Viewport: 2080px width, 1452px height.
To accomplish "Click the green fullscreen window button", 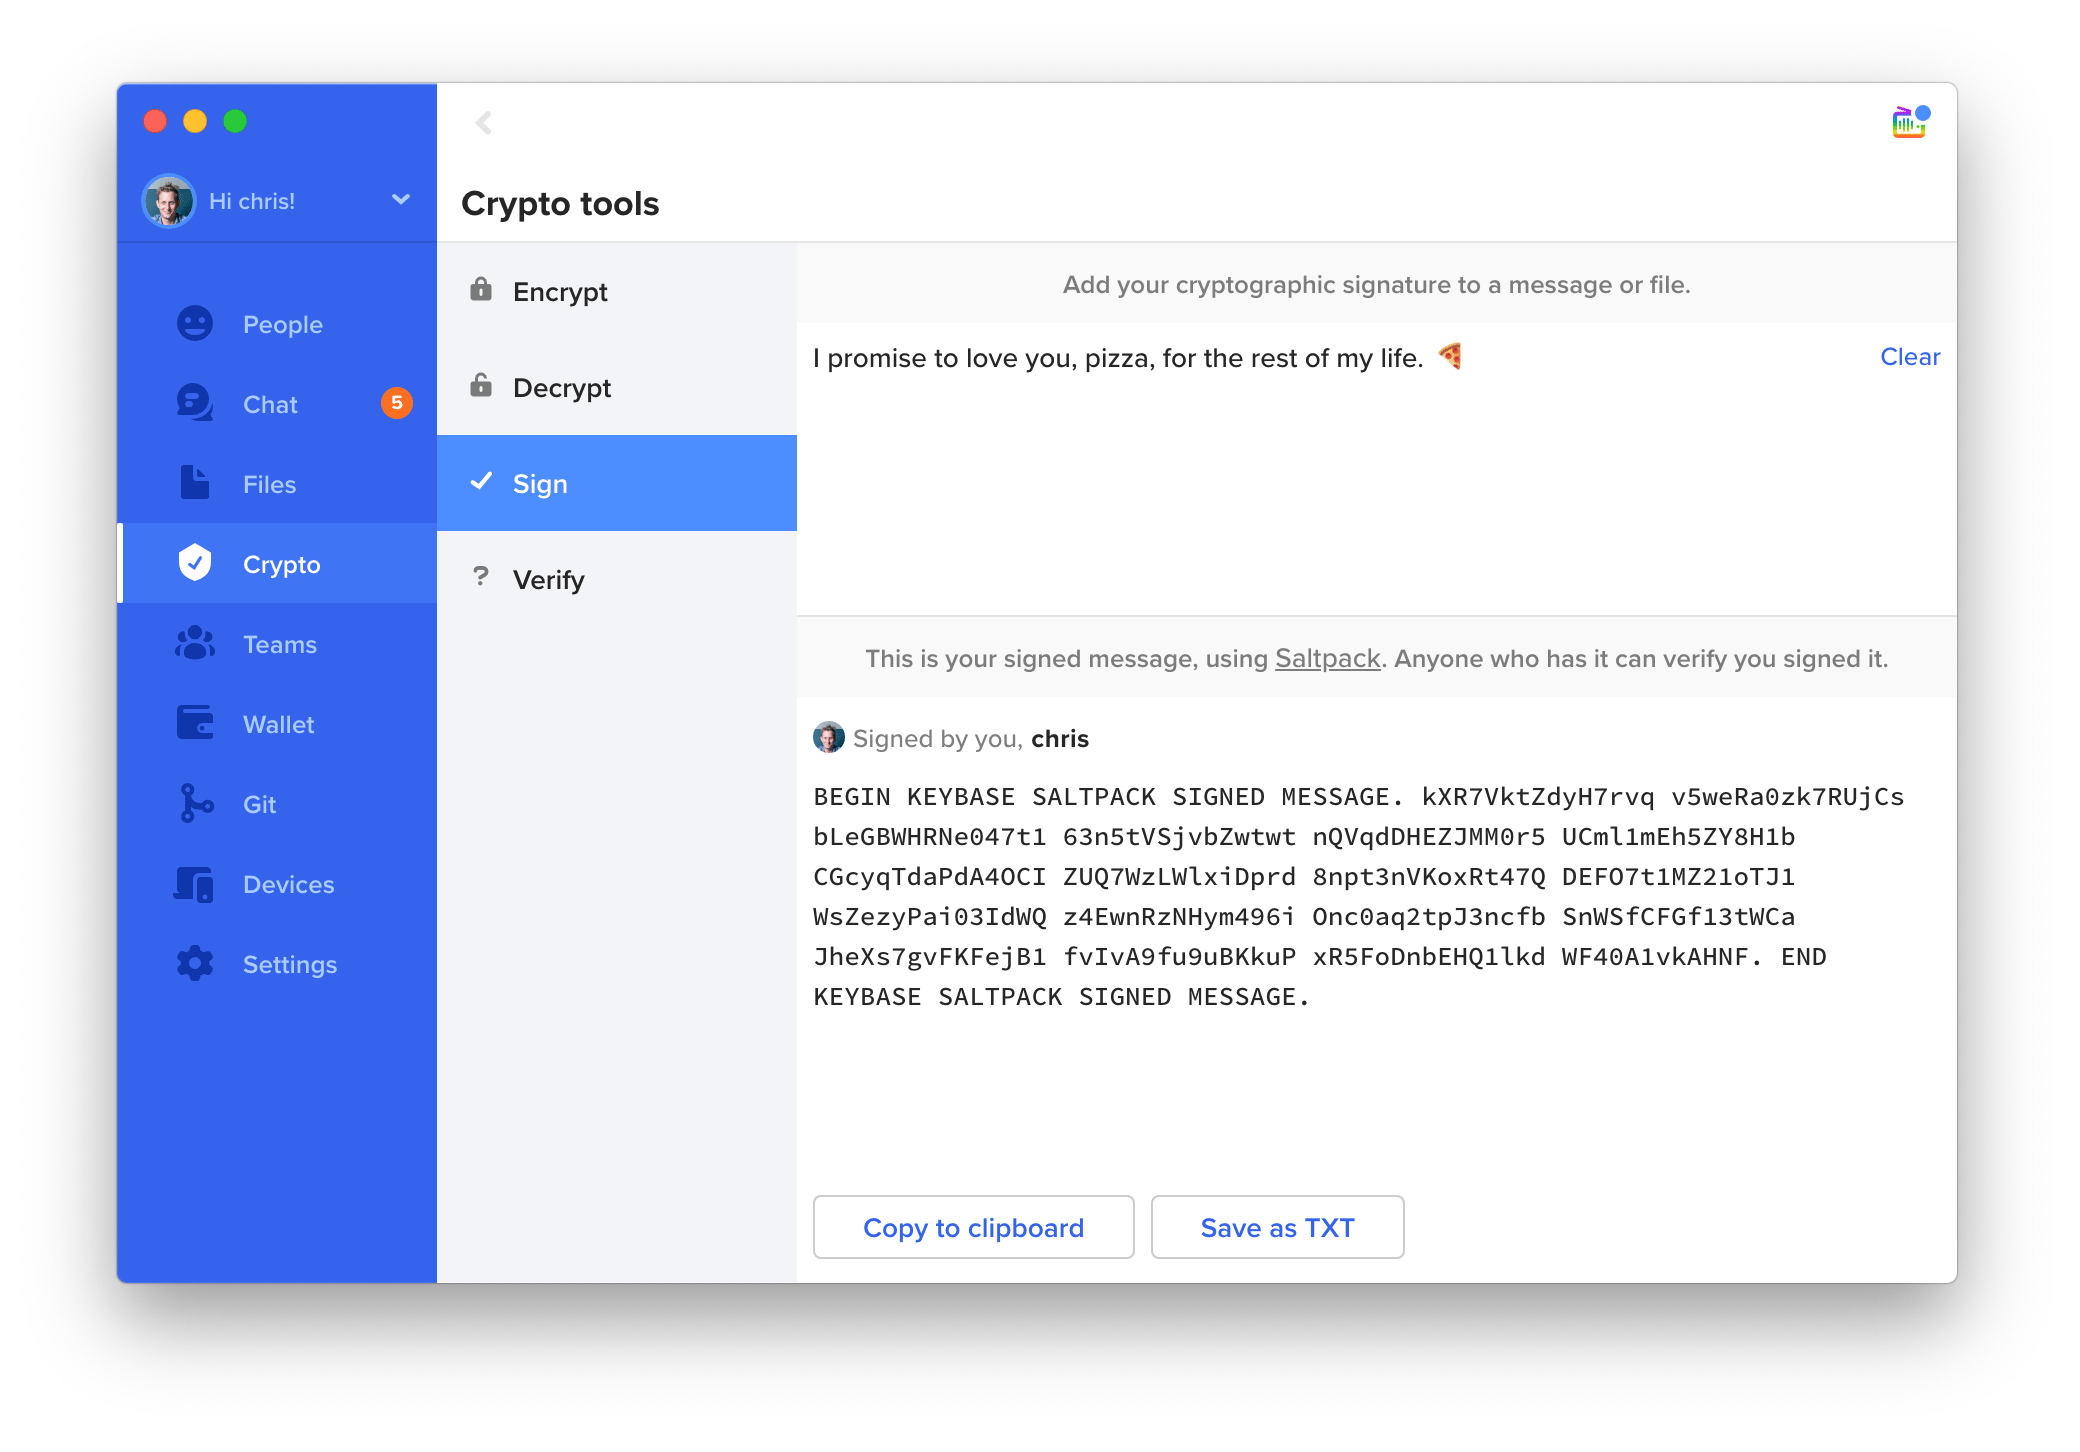I will (235, 121).
